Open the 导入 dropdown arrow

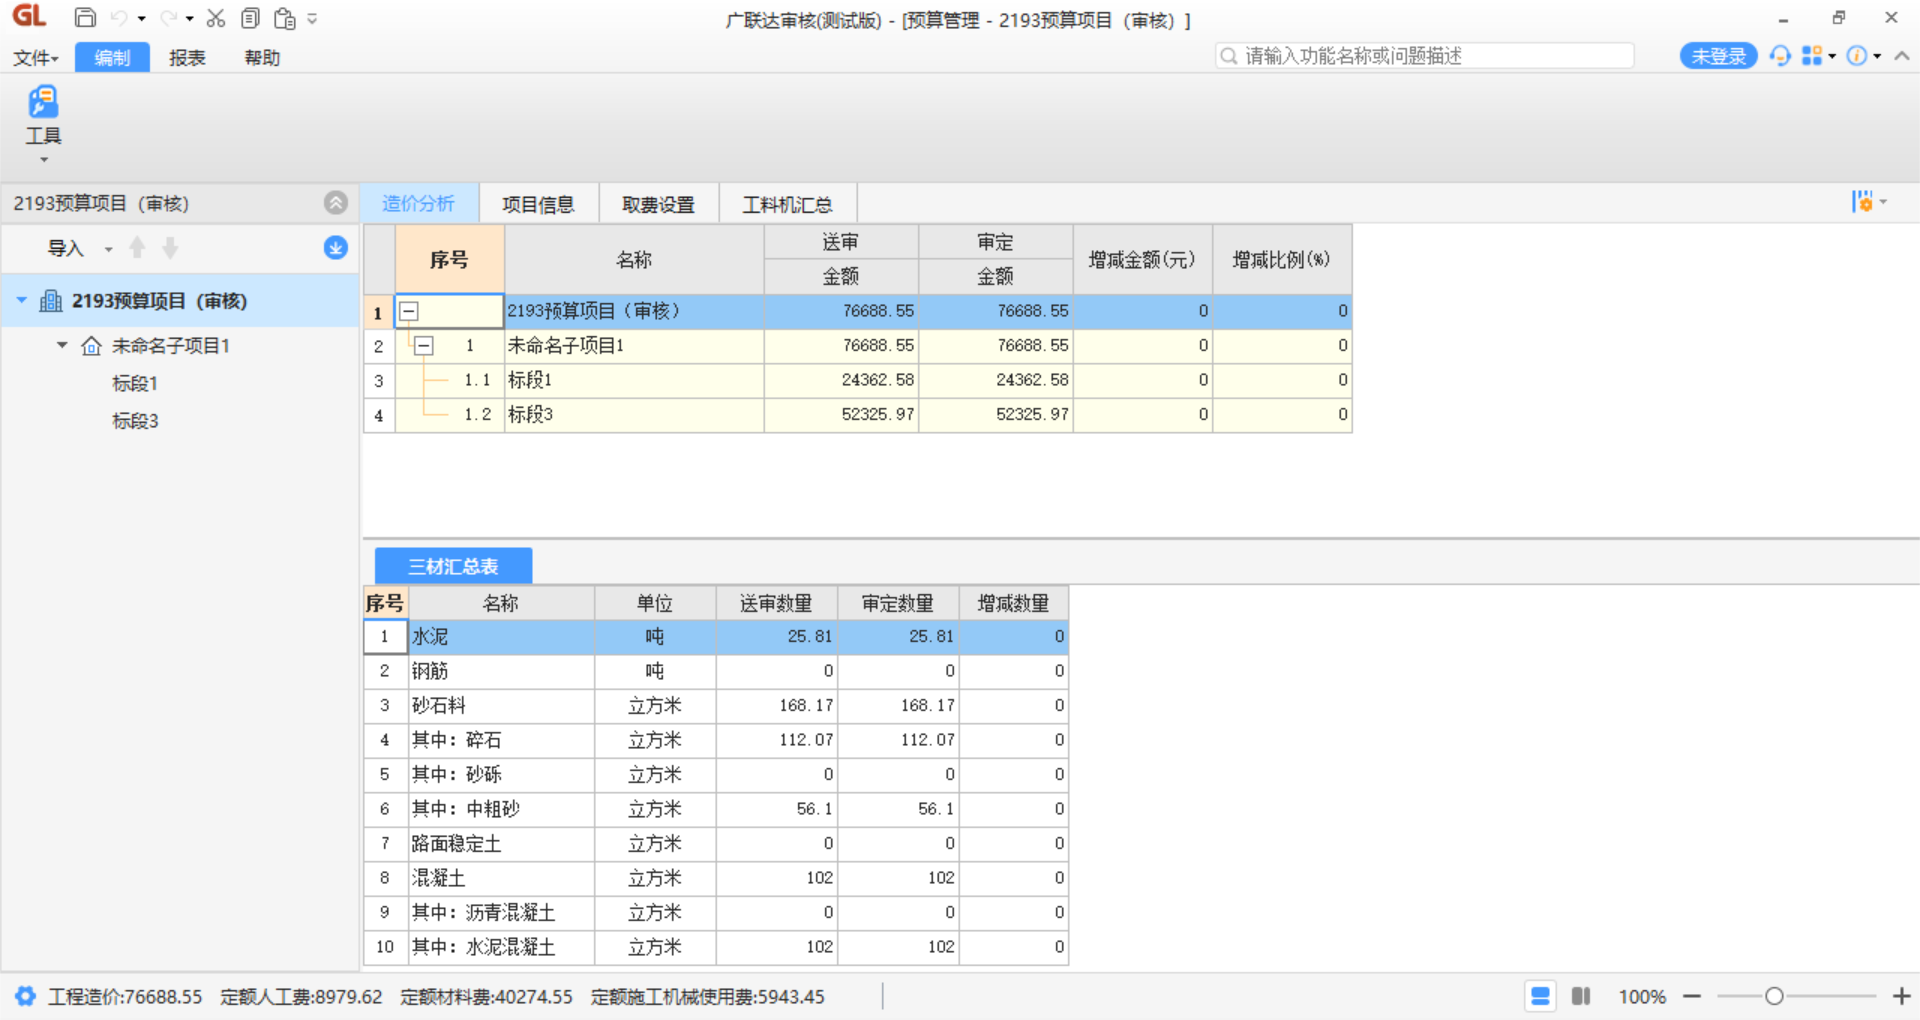108,249
